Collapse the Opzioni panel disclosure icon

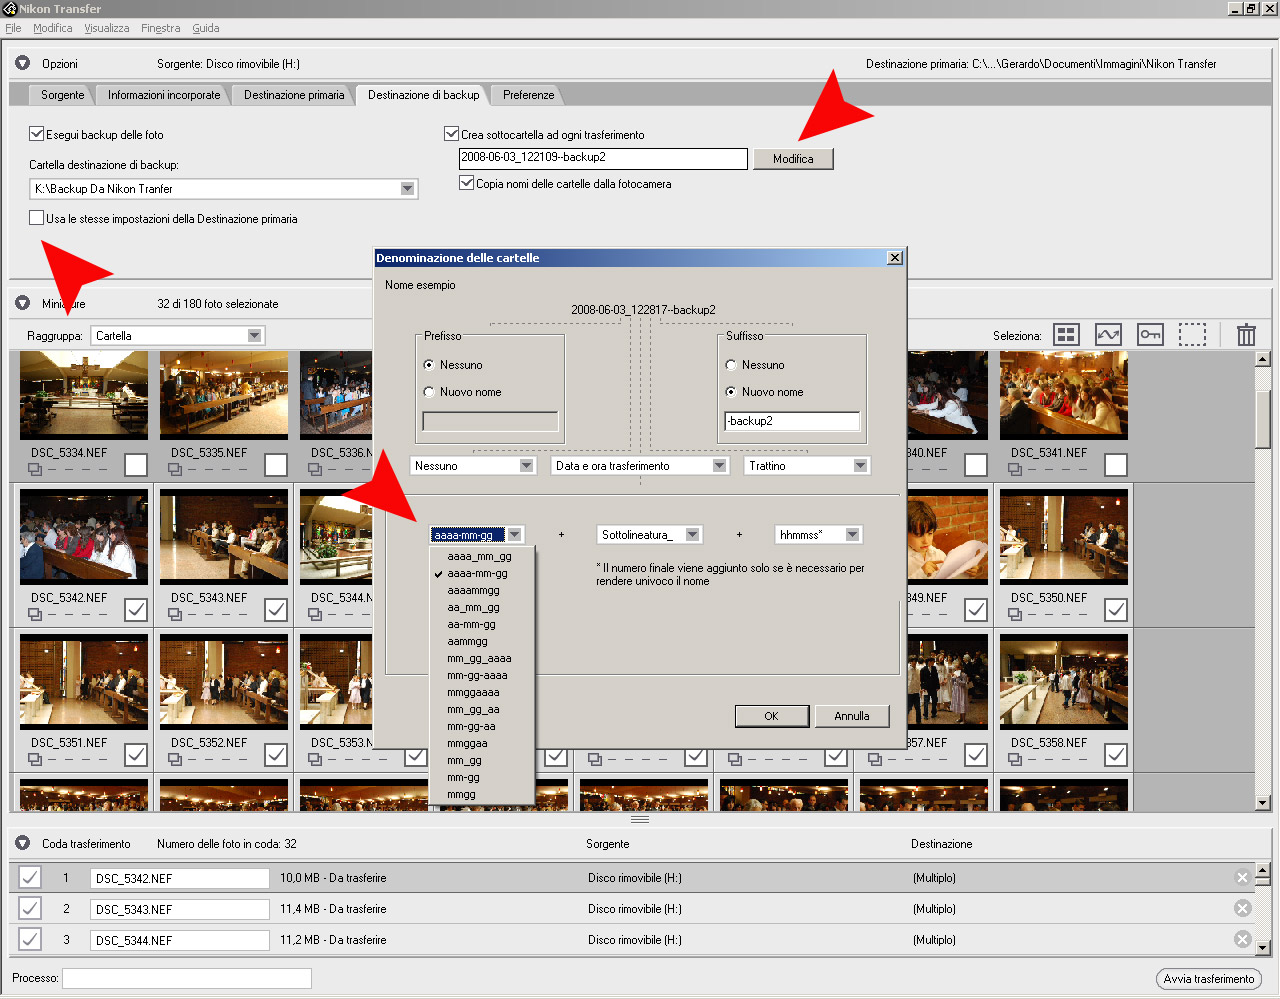pyautogui.click(x=23, y=63)
